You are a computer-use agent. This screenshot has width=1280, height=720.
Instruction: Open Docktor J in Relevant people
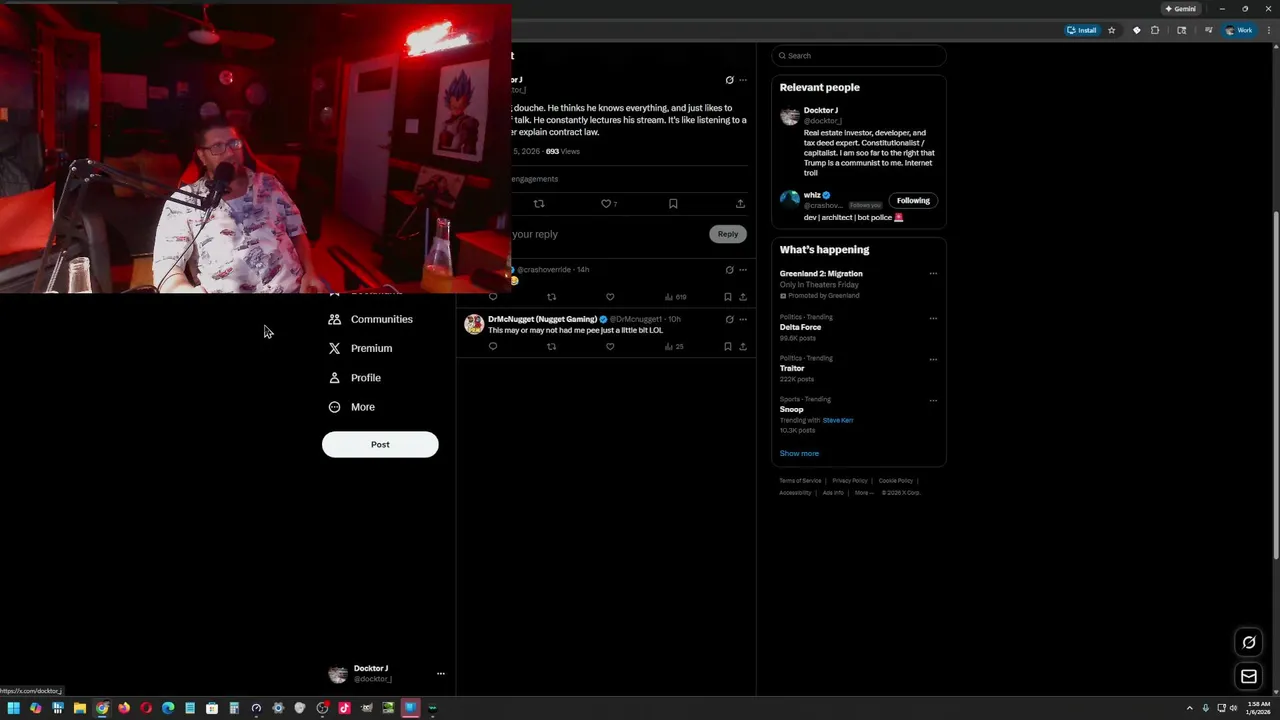pos(821,110)
